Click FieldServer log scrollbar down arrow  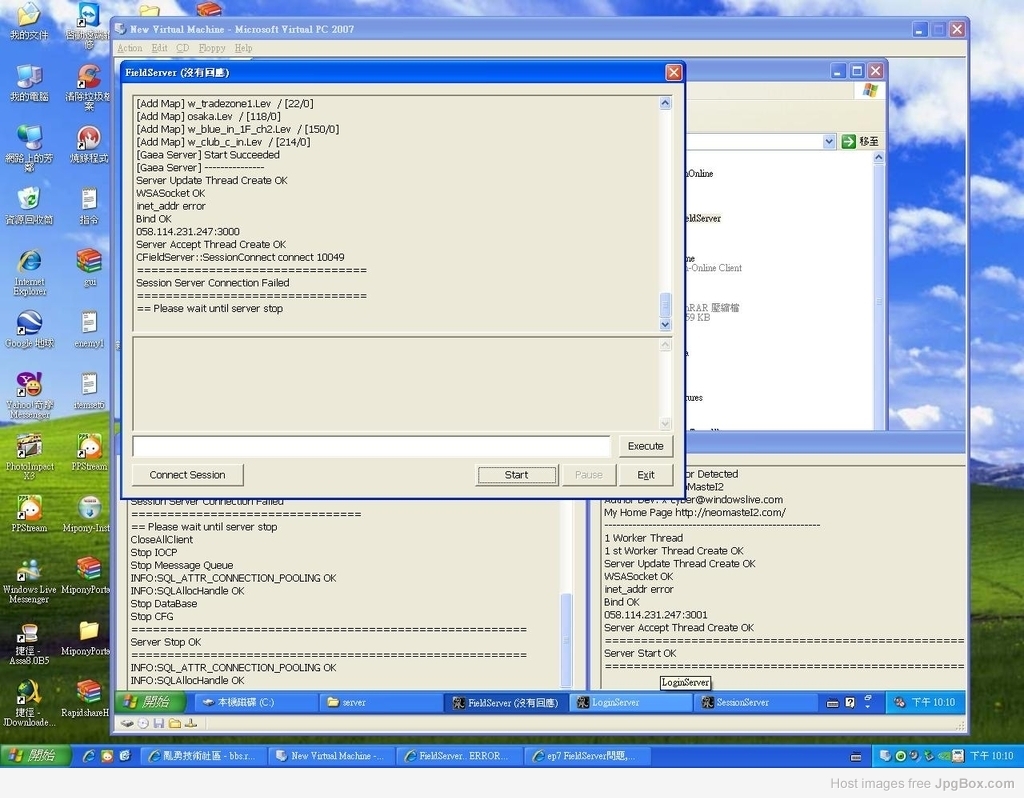(x=666, y=325)
